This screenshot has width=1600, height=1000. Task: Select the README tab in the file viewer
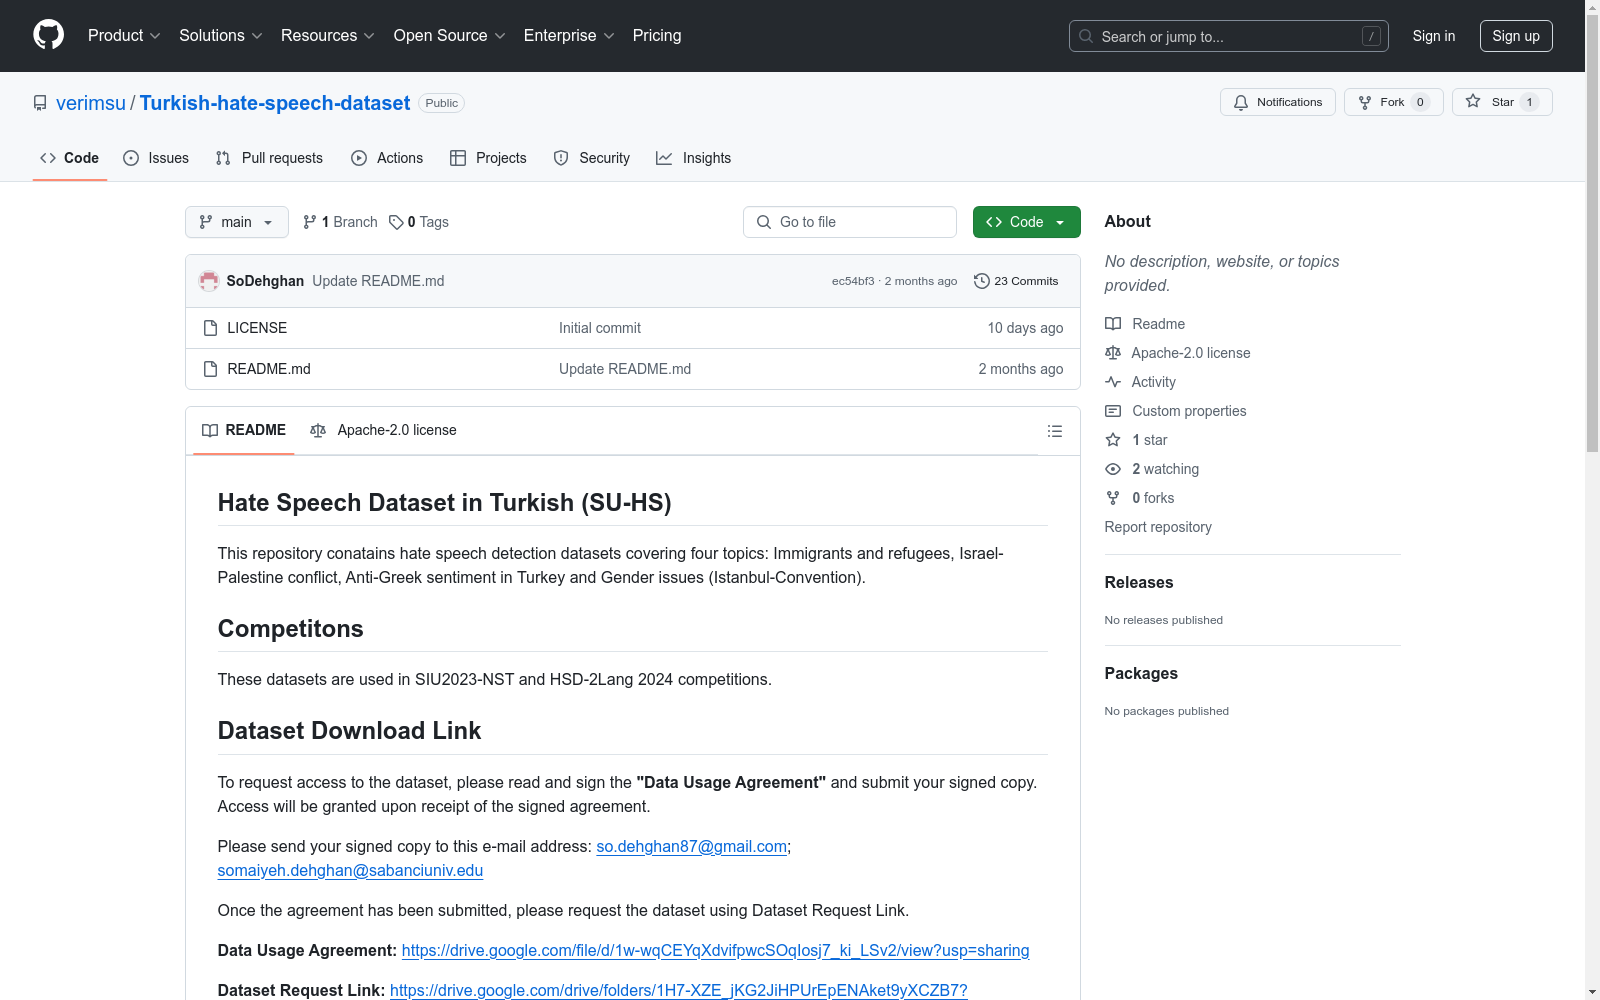244,430
